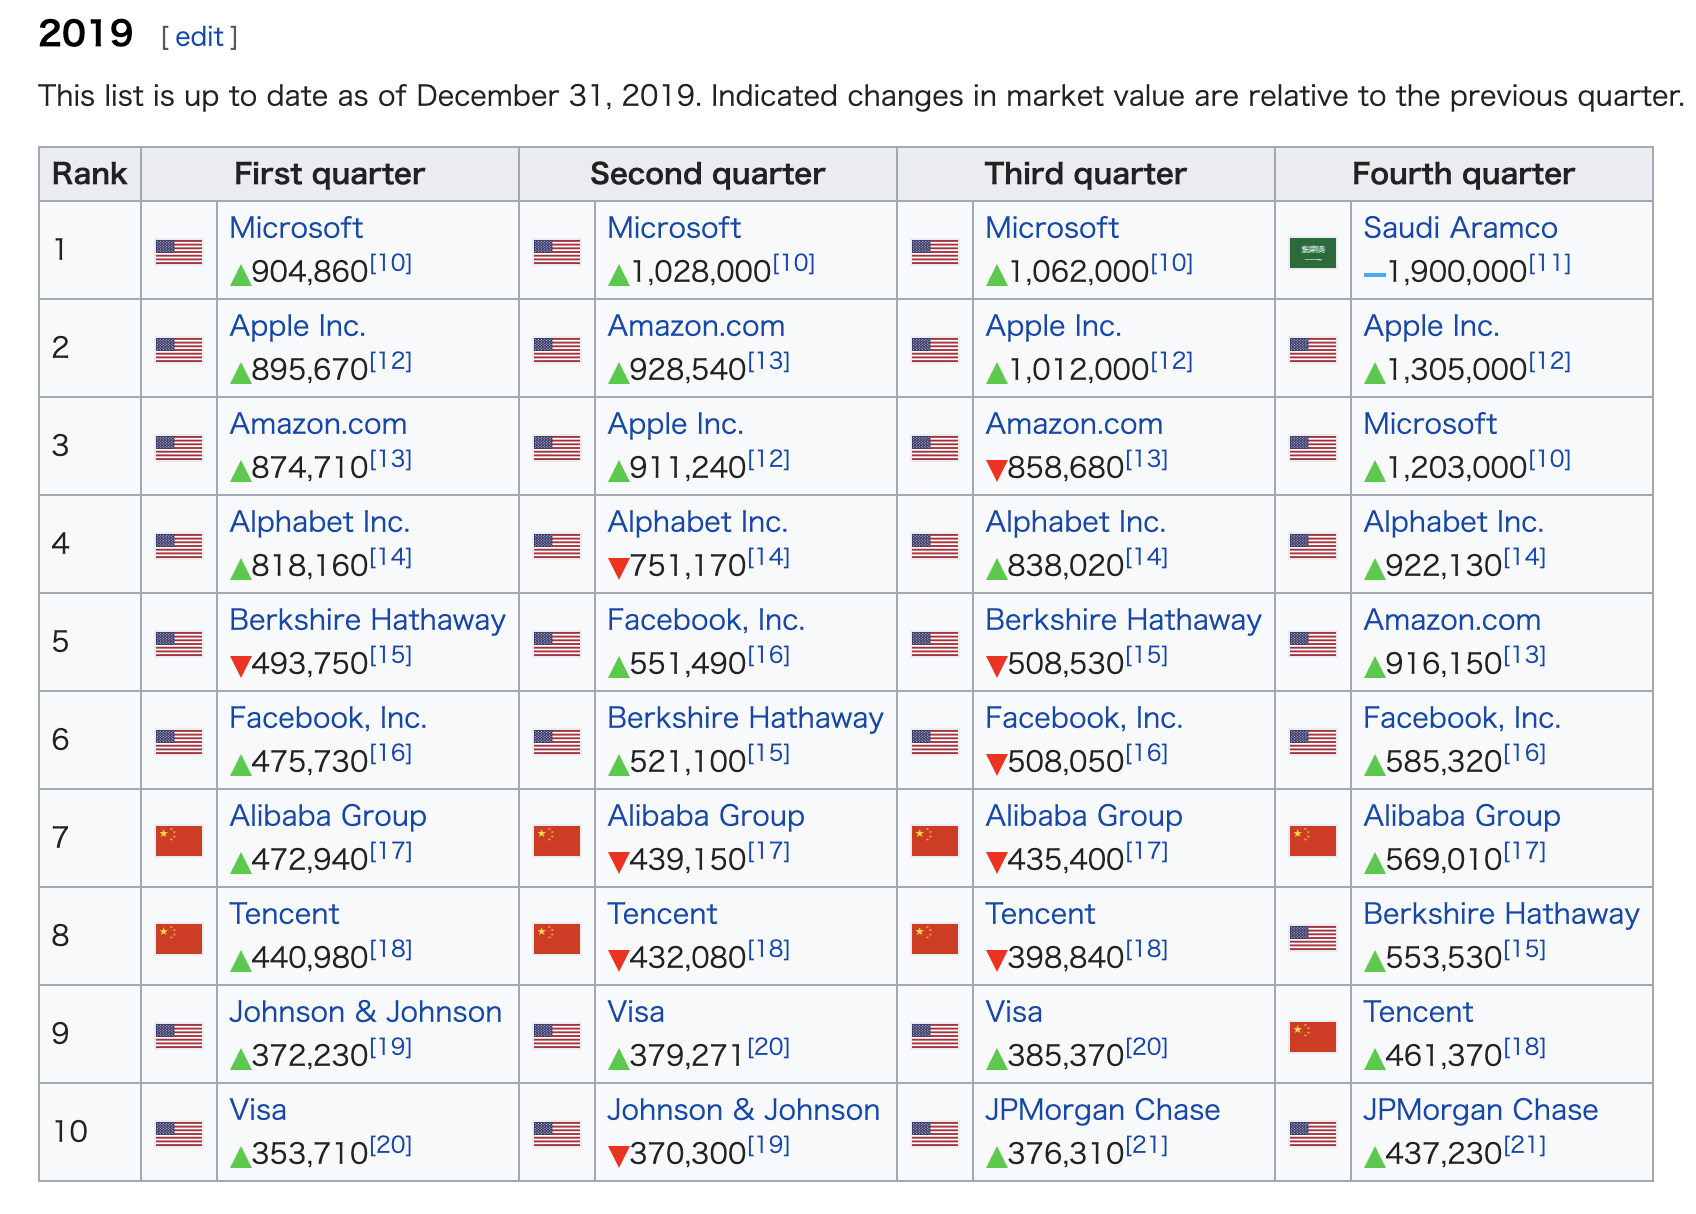Image resolution: width=1696 pixels, height=1214 pixels.
Task: Click US flag beside First quarter Apple Inc.
Action: pos(179,350)
